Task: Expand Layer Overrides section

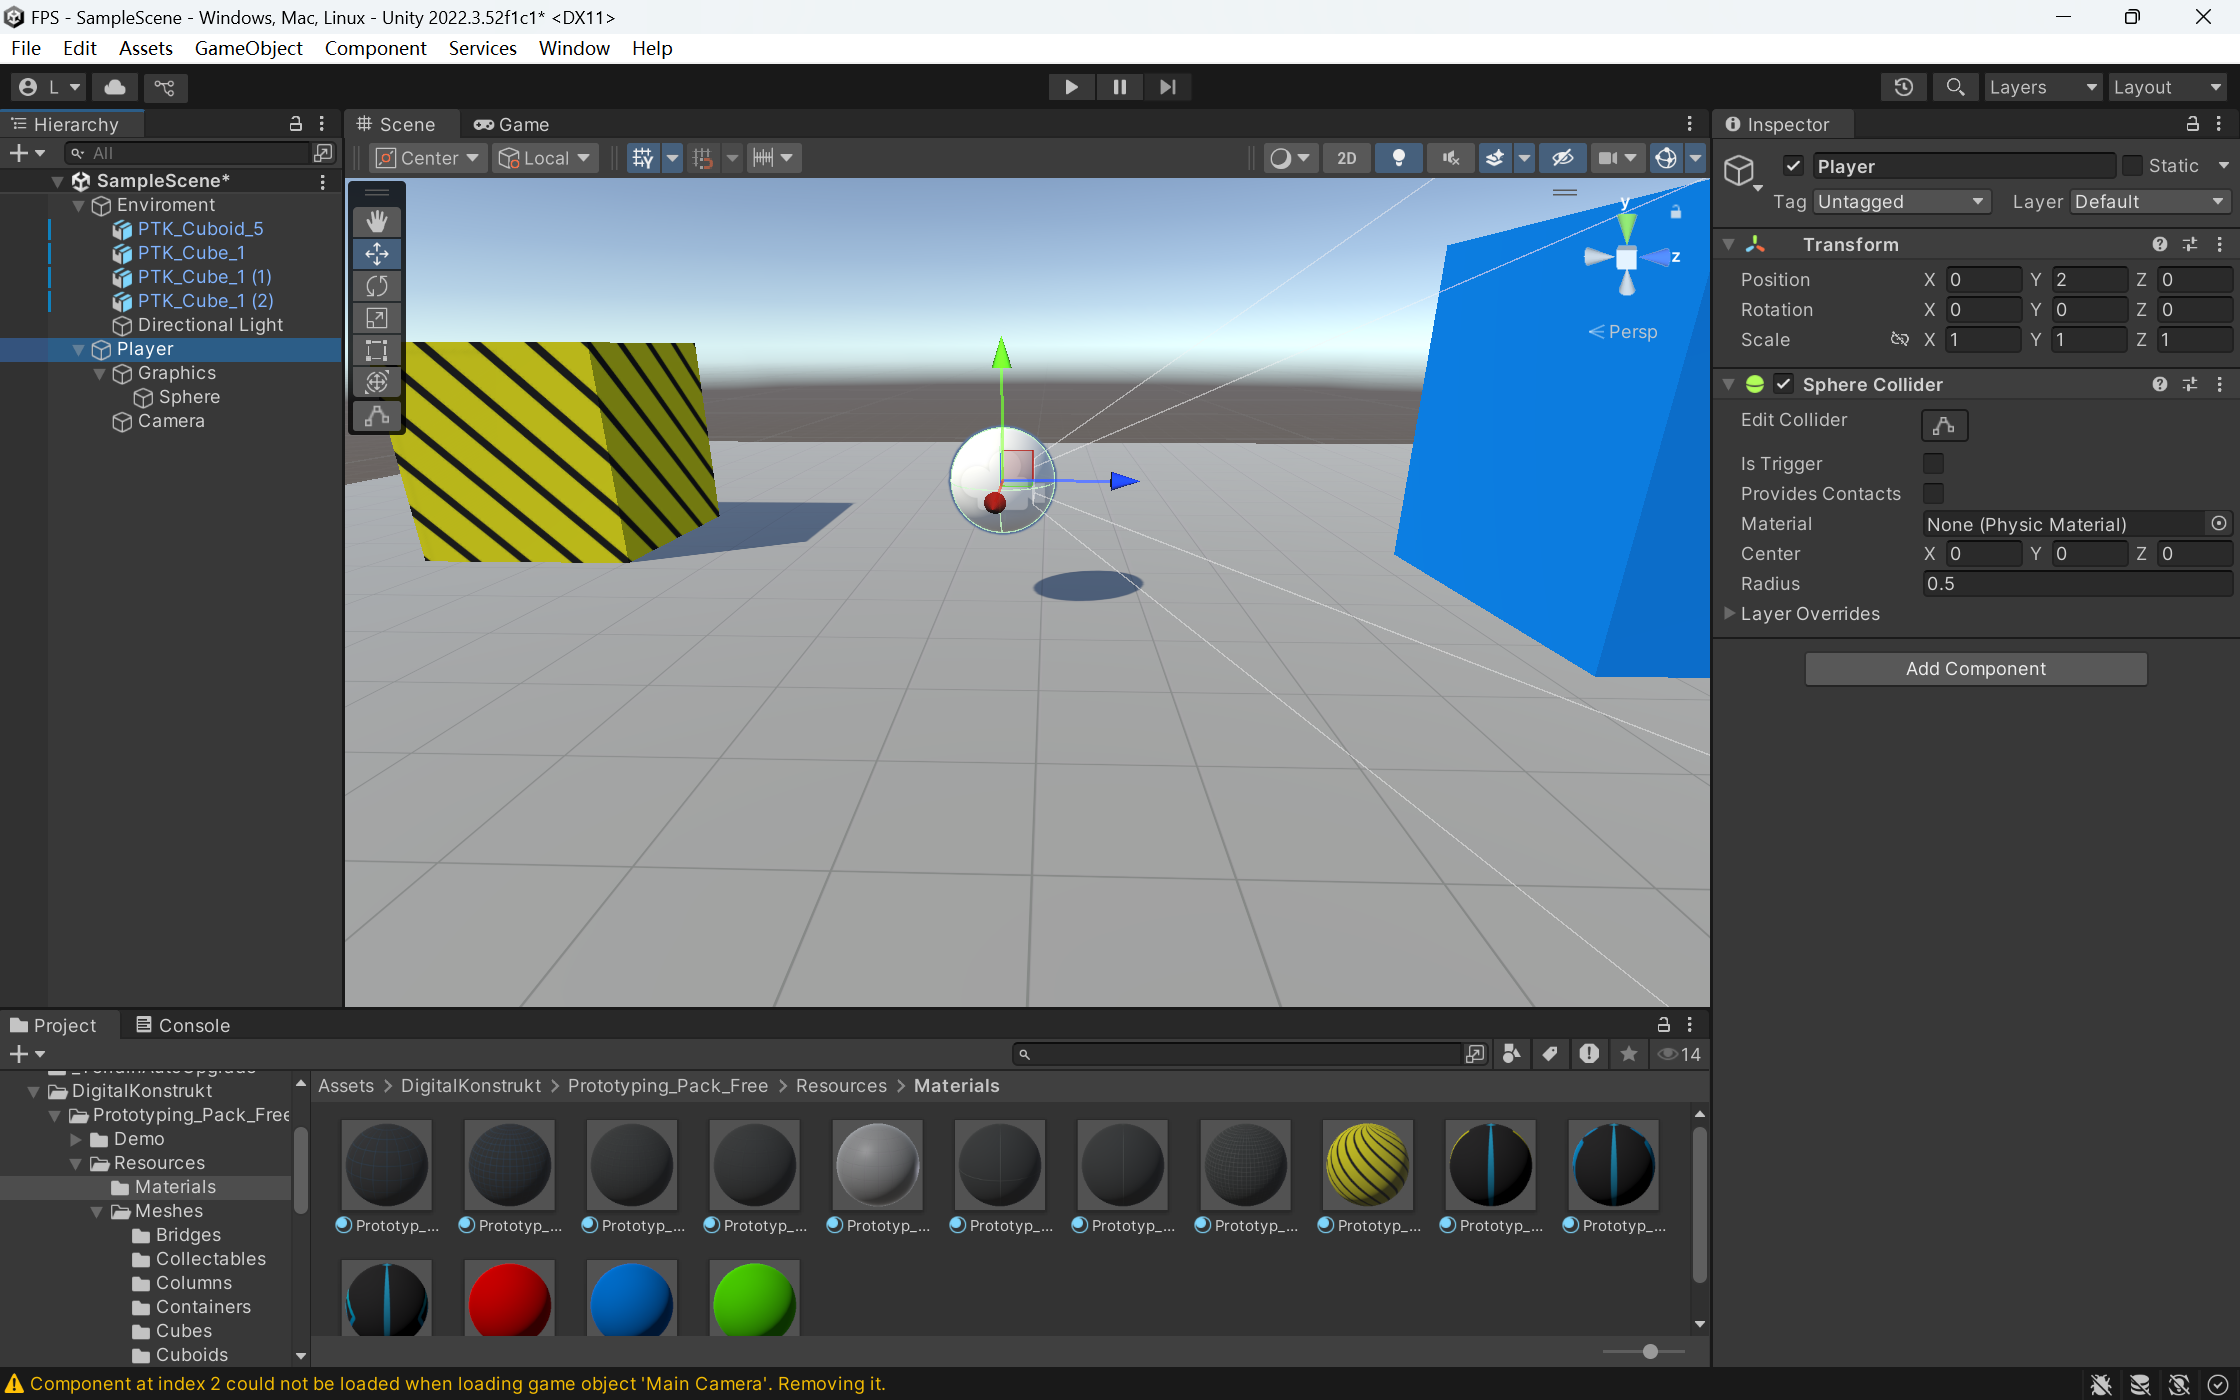Action: point(1729,613)
